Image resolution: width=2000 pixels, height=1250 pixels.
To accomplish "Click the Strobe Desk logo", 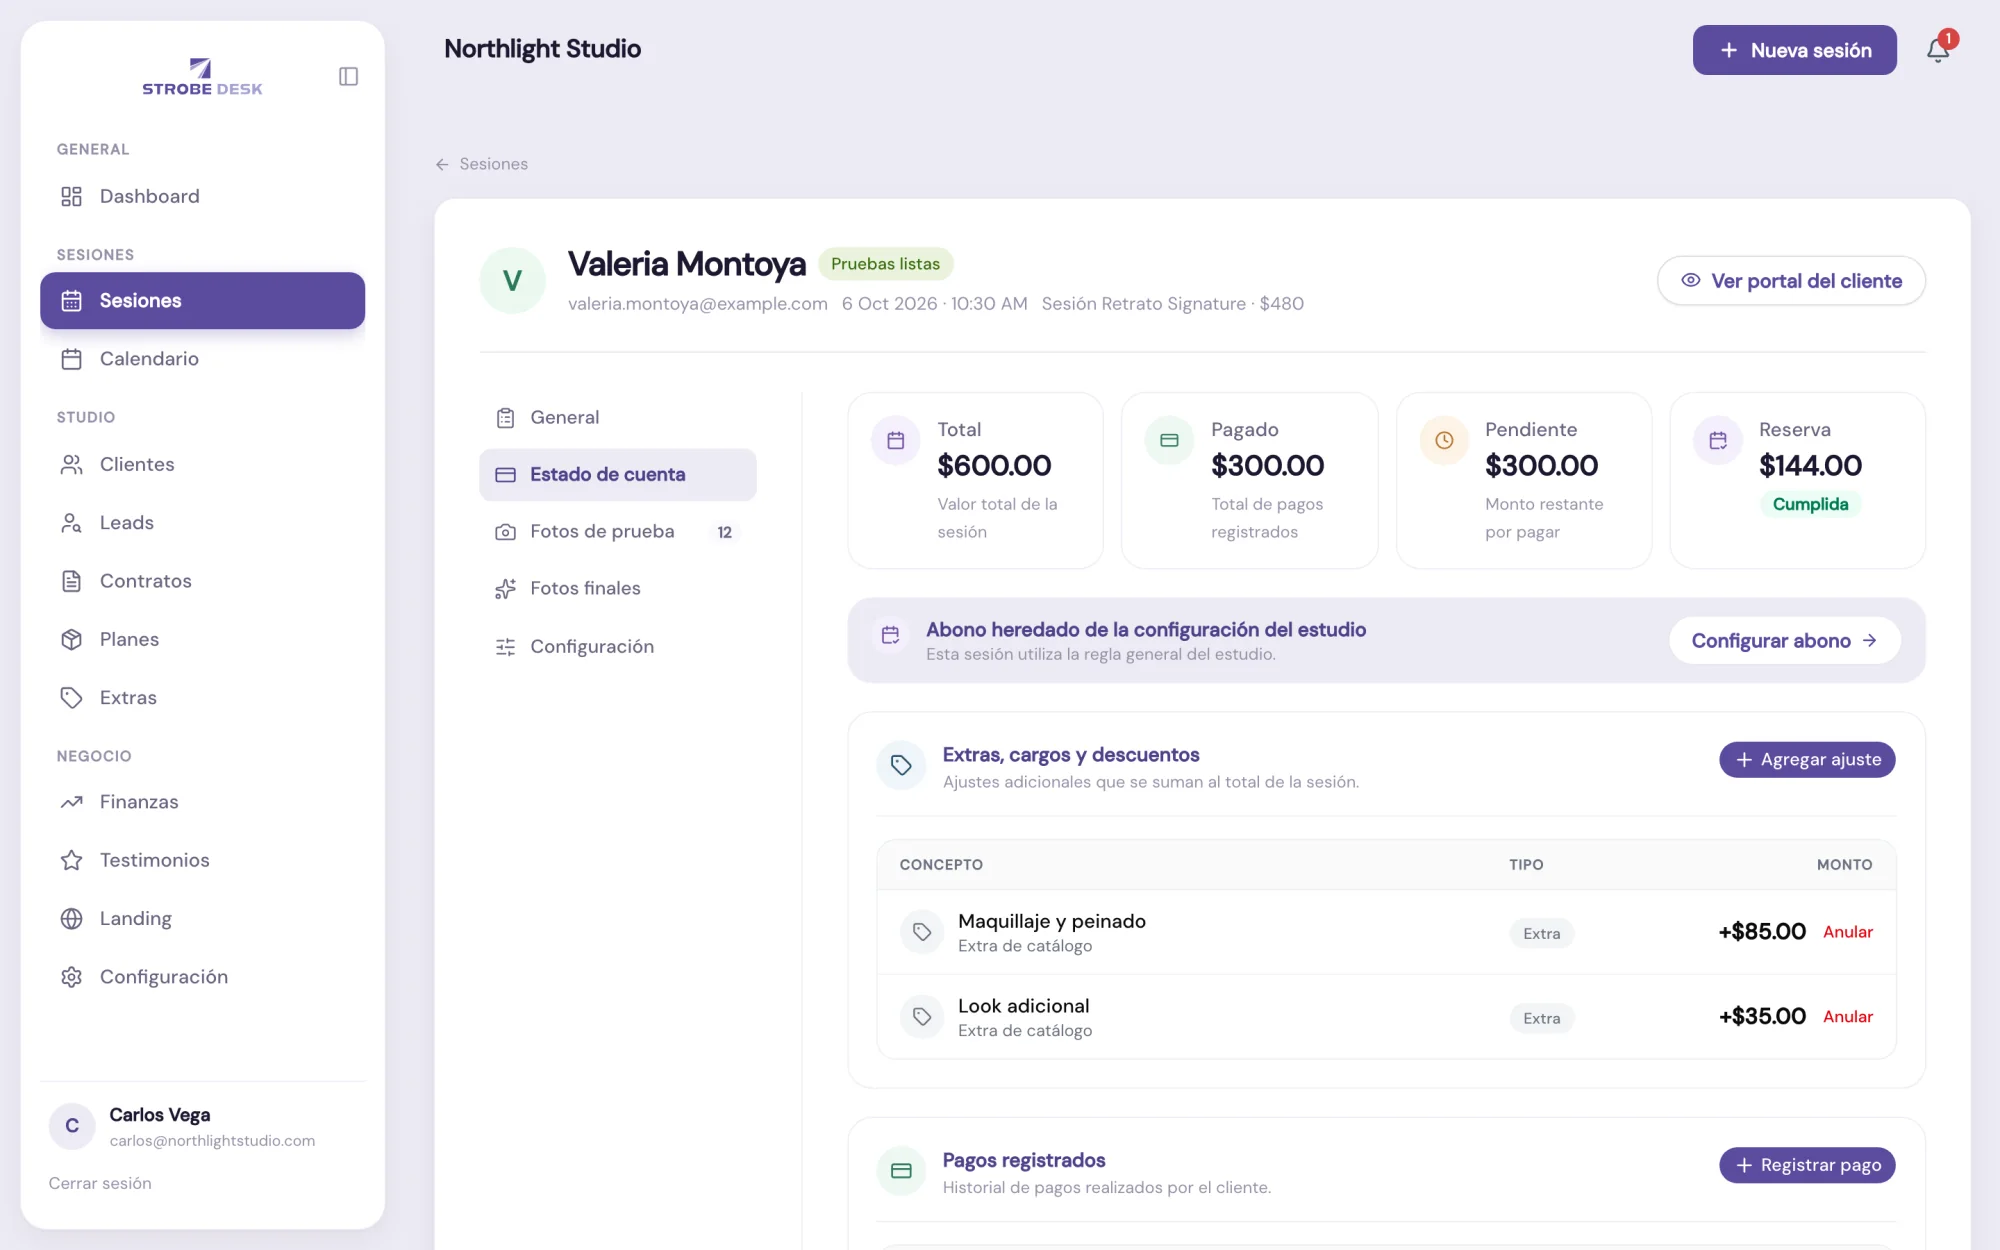I will click(202, 77).
